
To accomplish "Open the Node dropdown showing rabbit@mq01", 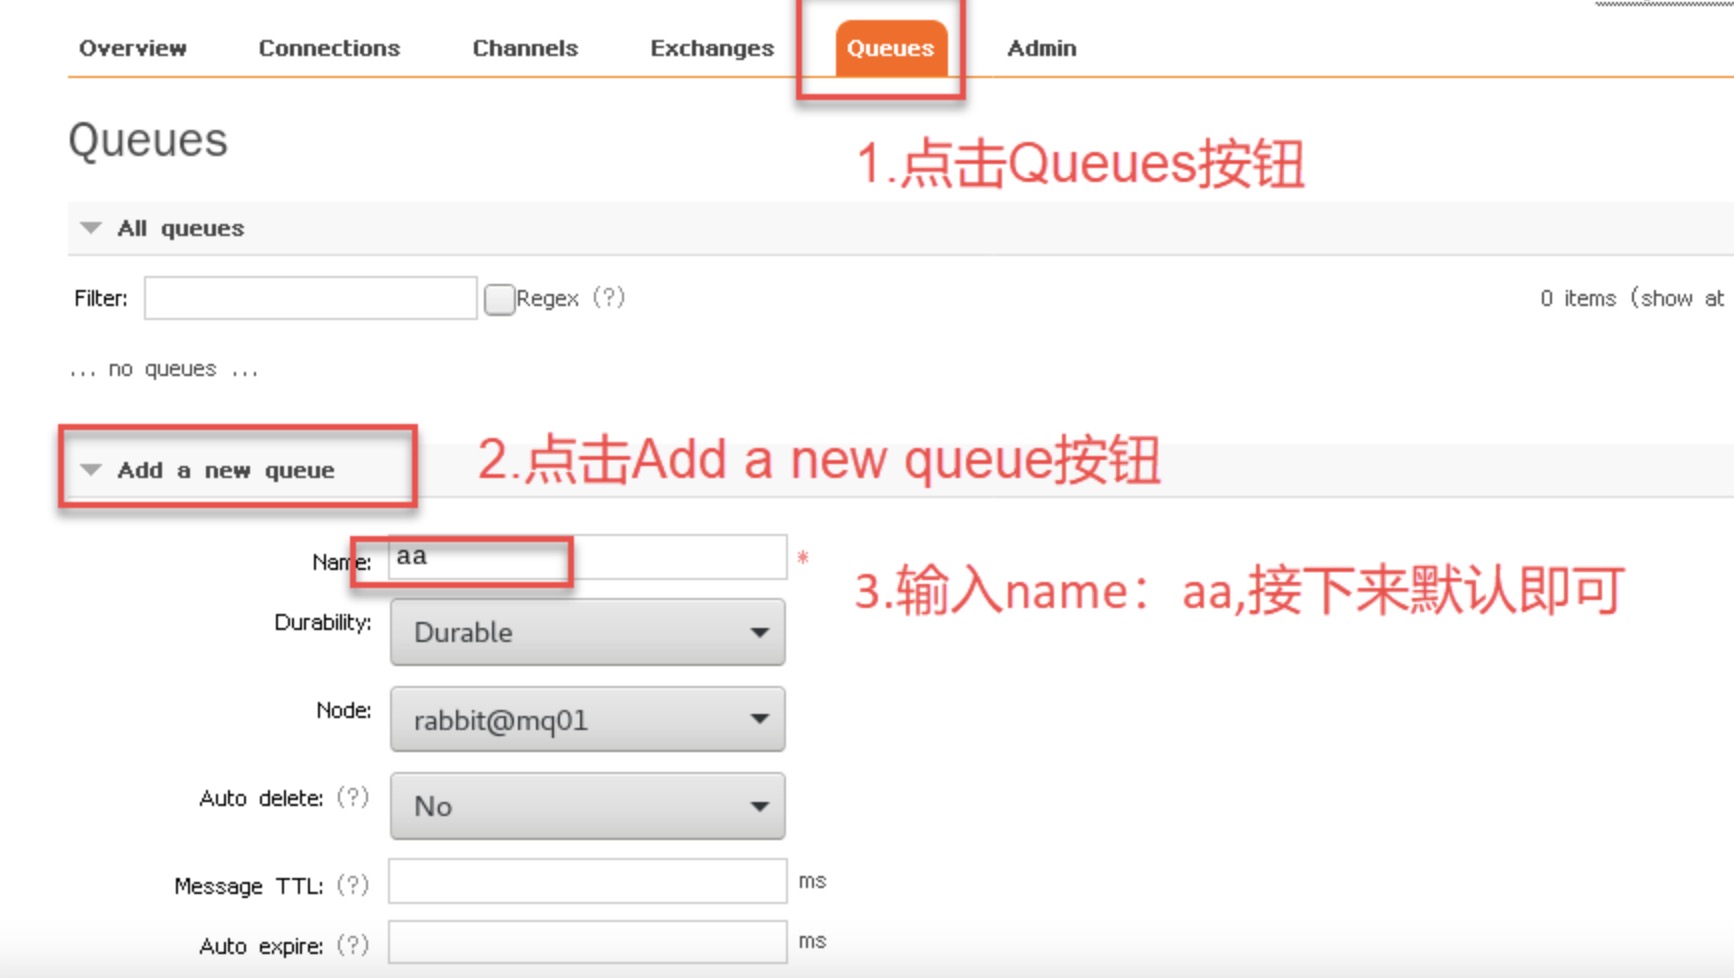I will (x=587, y=718).
